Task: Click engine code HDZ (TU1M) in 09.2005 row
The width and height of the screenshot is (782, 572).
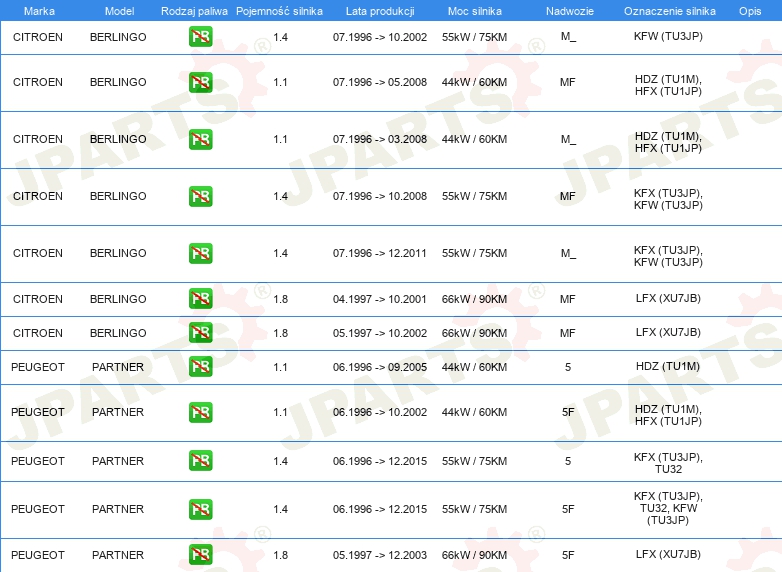Action: pos(668,366)
